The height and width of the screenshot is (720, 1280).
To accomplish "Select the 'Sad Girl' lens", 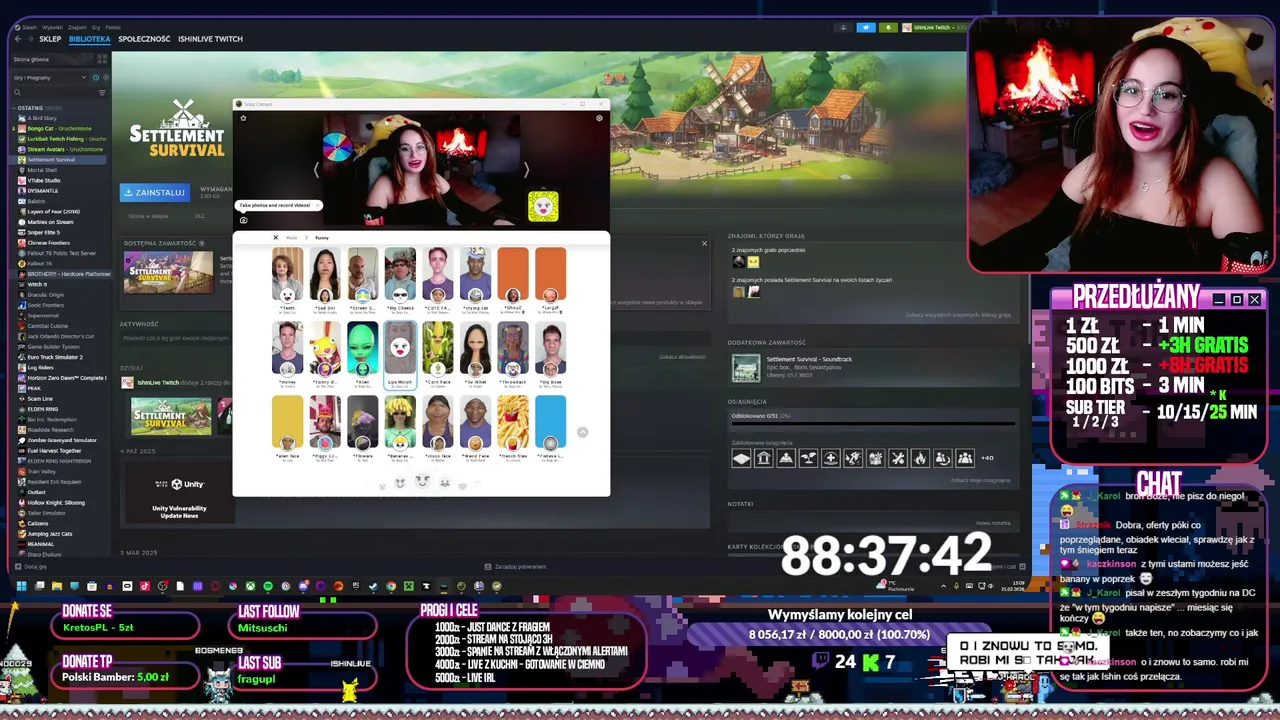I will click(x=324, y=275).
